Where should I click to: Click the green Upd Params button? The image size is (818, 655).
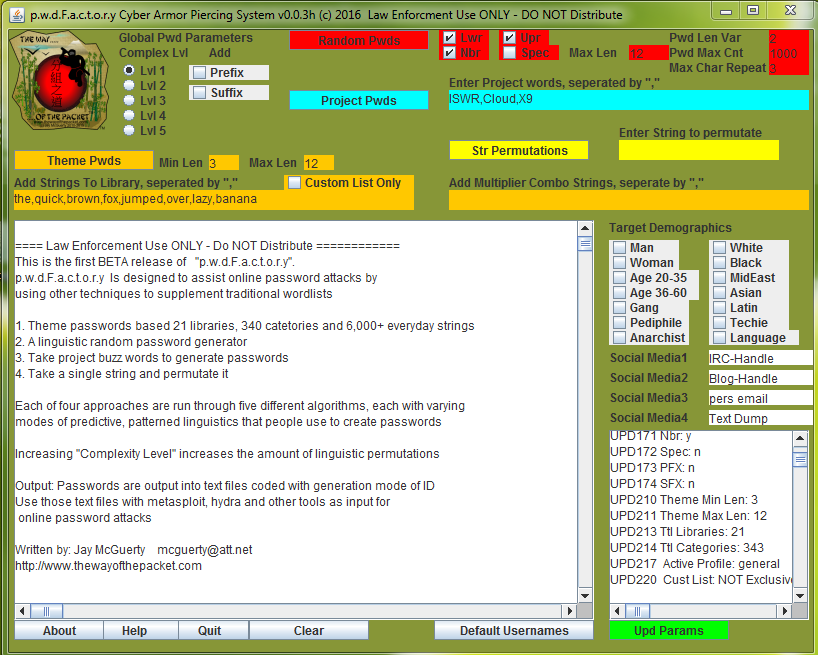pyautogui.click(x=668, y=631)
